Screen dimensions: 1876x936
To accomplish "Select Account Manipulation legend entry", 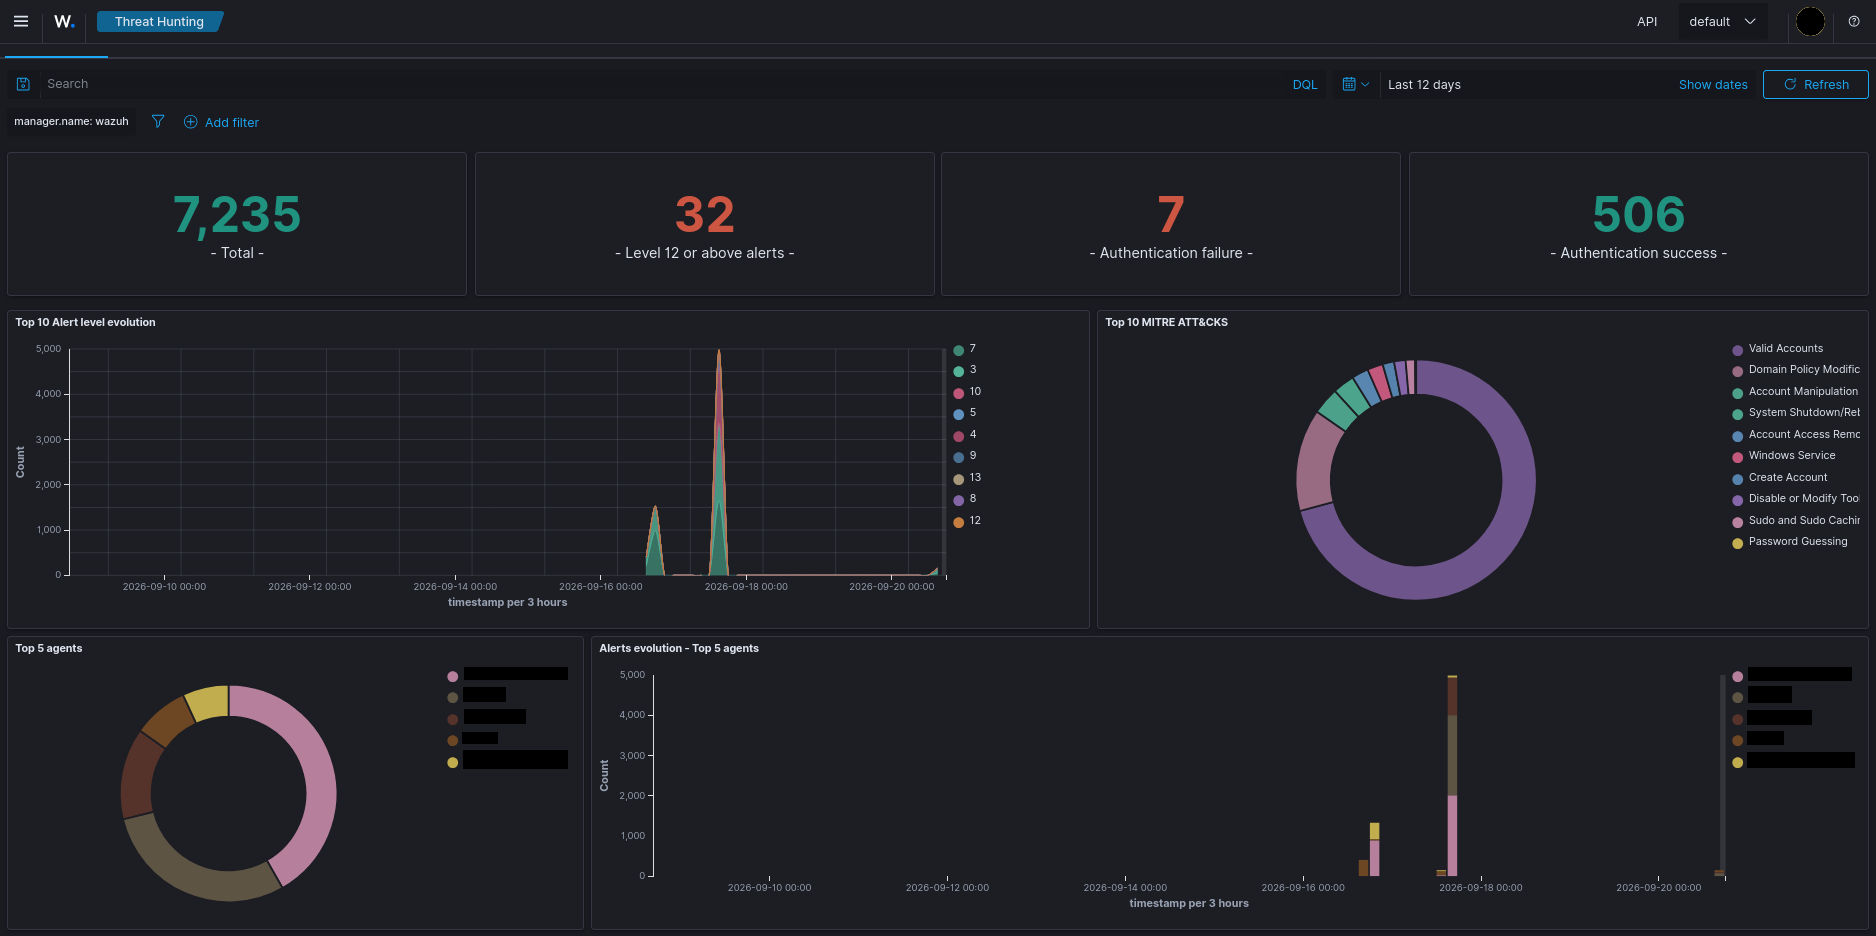I will tap(1795, 391).
